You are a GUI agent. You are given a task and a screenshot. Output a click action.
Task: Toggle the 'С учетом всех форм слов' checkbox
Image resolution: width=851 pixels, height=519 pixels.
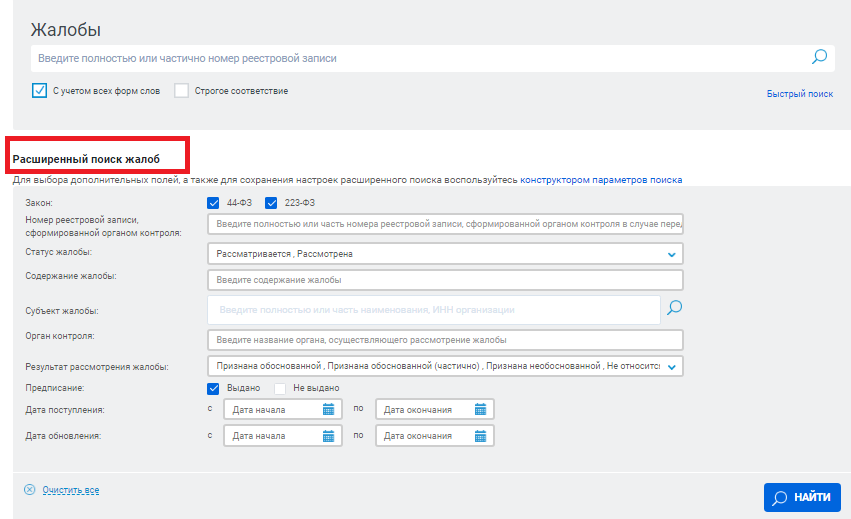click(x=40, y=91)
